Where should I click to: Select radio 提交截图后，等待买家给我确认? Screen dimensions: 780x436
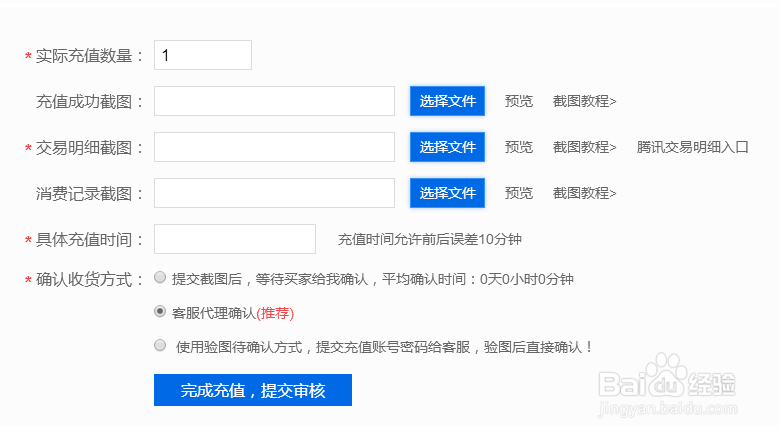tap(160, 278)
